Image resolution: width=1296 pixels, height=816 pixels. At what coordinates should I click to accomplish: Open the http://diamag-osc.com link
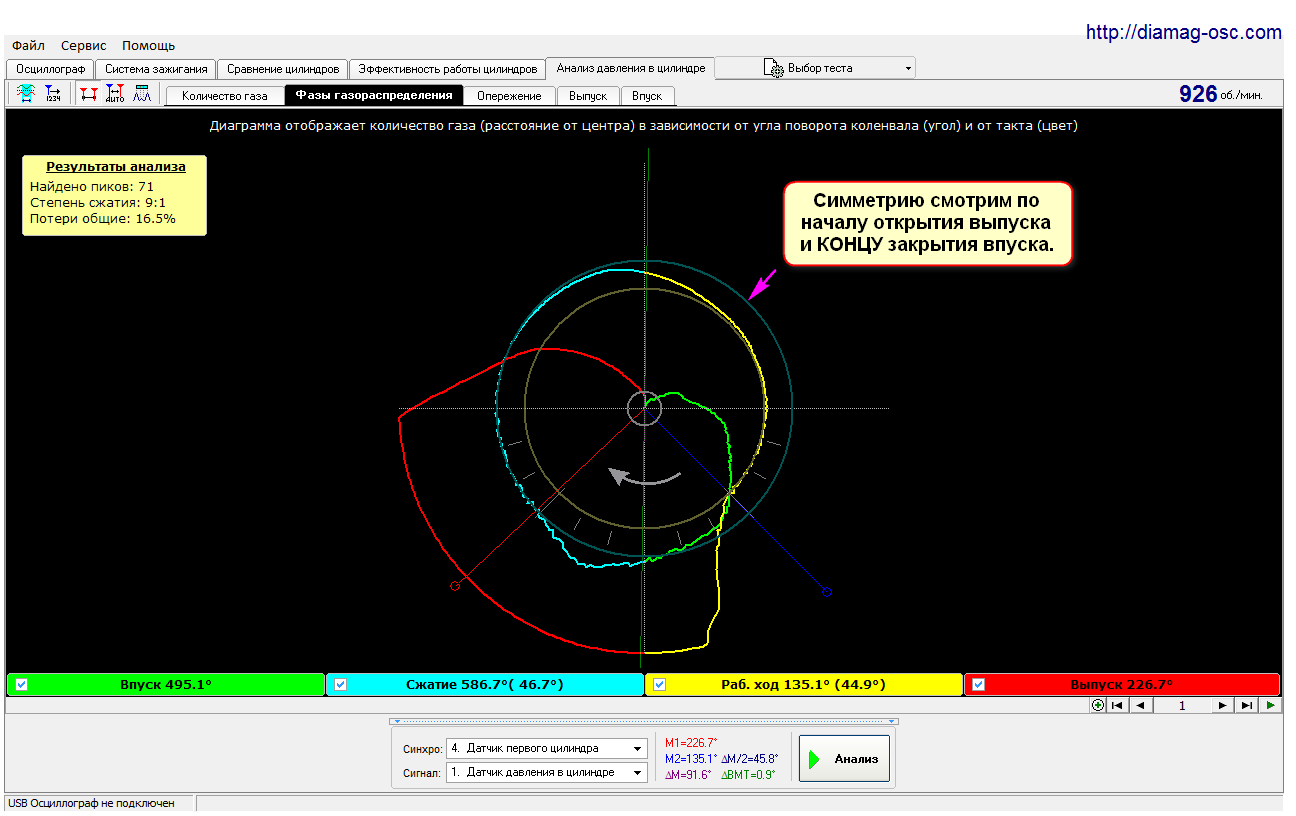pyautogui.click(x=1183, y=33)
